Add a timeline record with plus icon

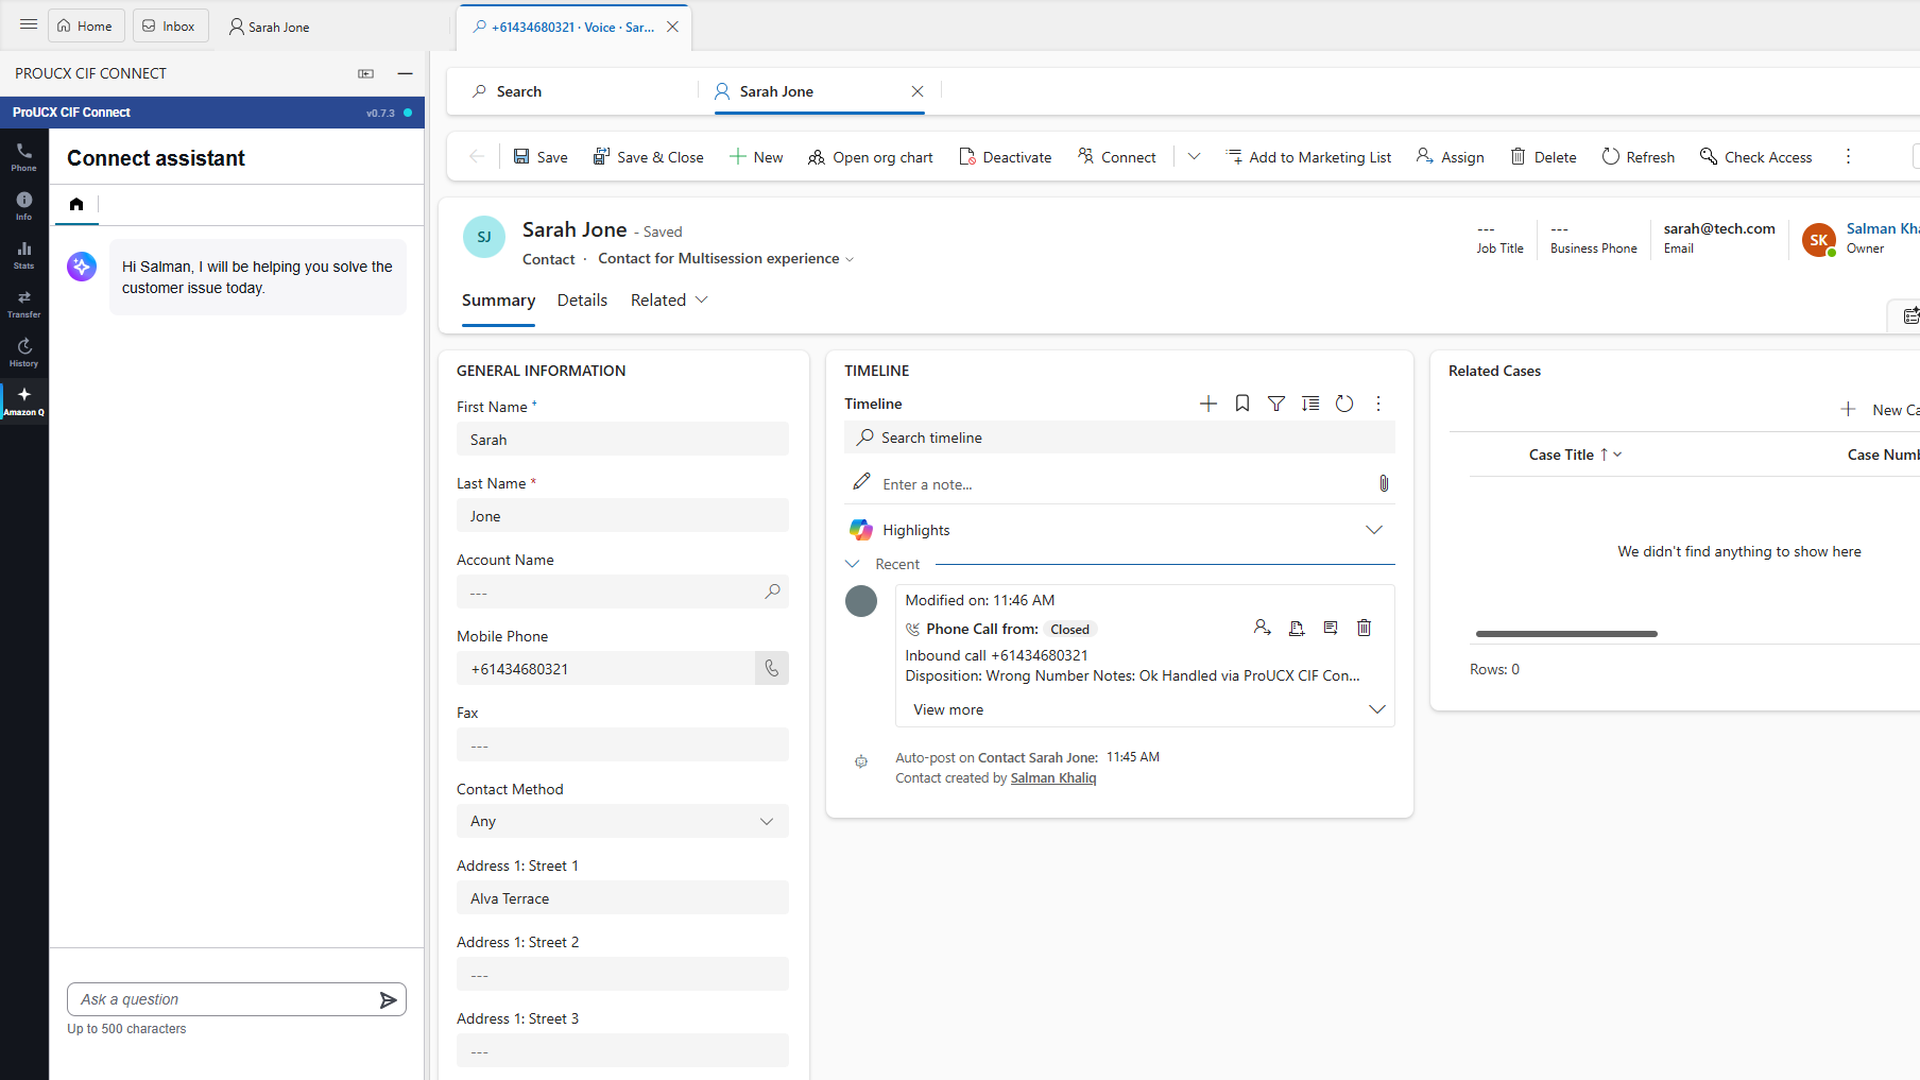[1208, 403]
